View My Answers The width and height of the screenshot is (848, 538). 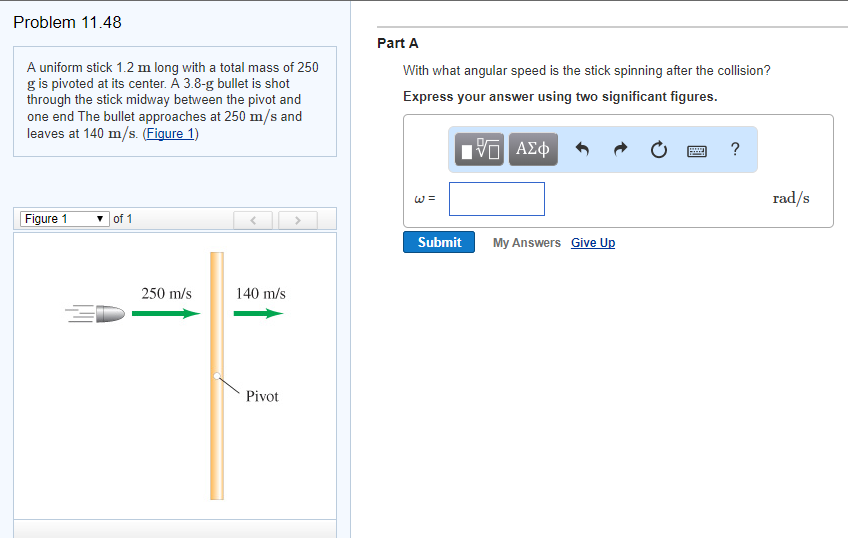coord(526,243)
